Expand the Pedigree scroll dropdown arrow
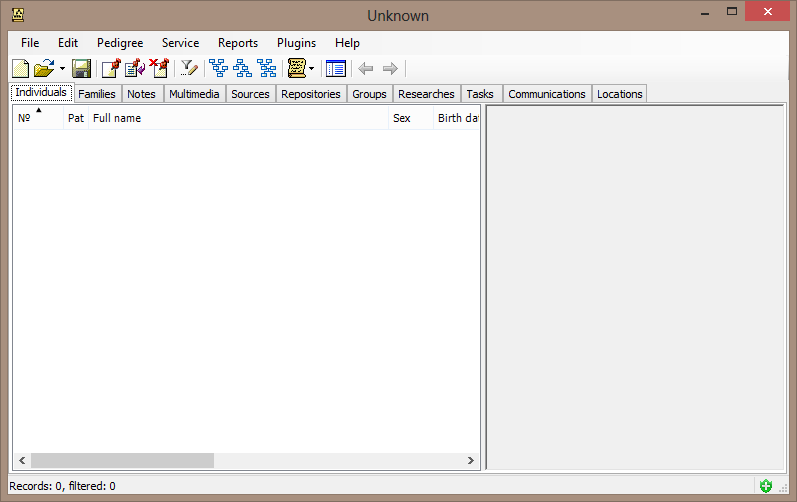 (x=312, y=69)
